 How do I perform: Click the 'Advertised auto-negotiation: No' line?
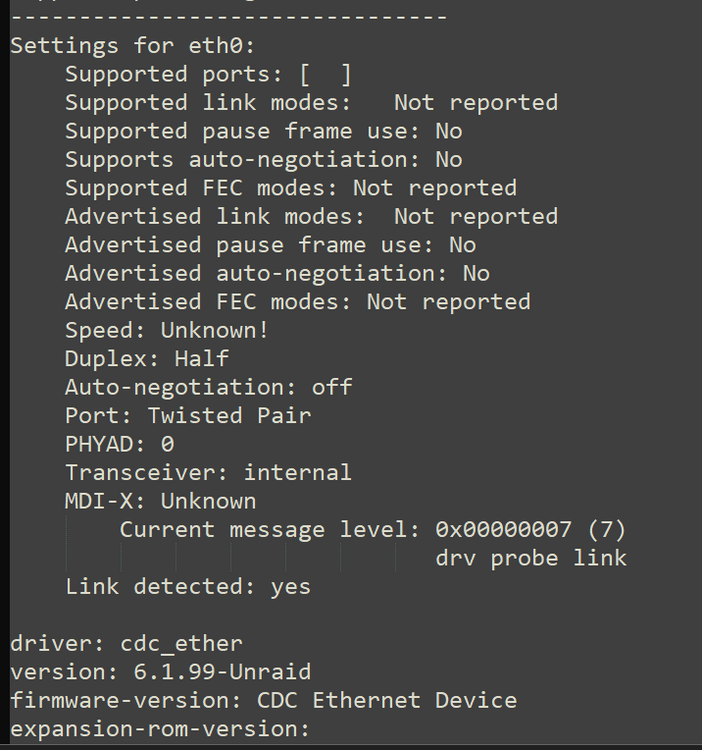pyautogui.click(x=277, y=274)
